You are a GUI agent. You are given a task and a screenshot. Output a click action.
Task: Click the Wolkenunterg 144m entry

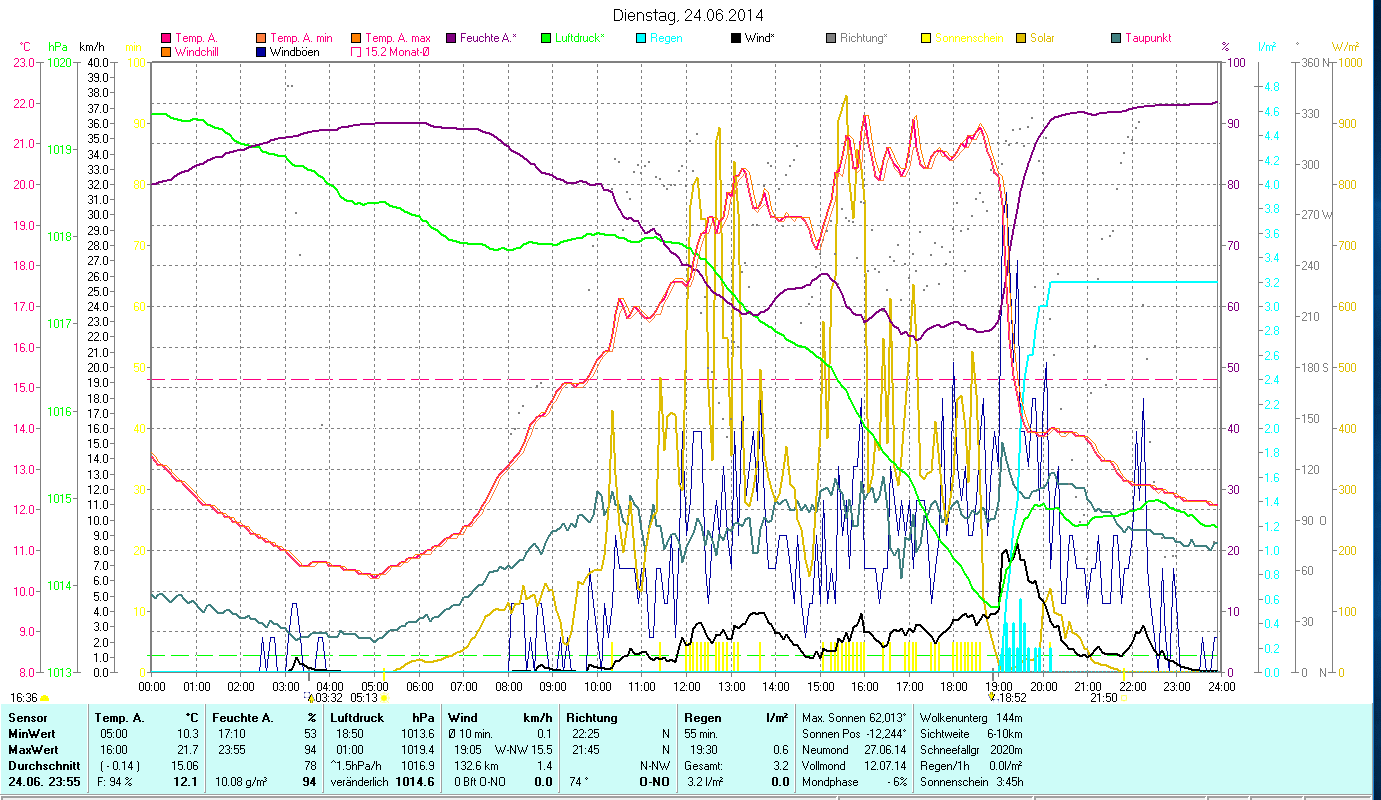pos(970,717)
